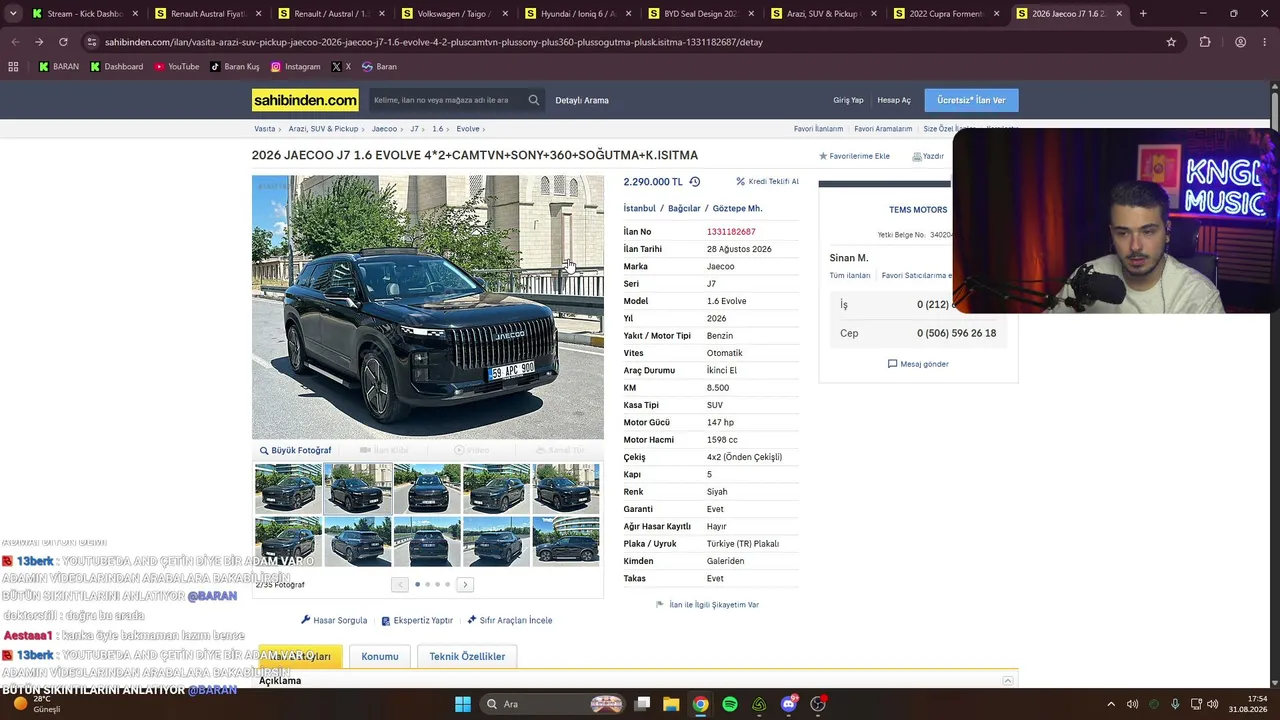The height and width of the screenshot is (720, 1280).
Task: Open the Bağcılar location link
Action: 684,209
